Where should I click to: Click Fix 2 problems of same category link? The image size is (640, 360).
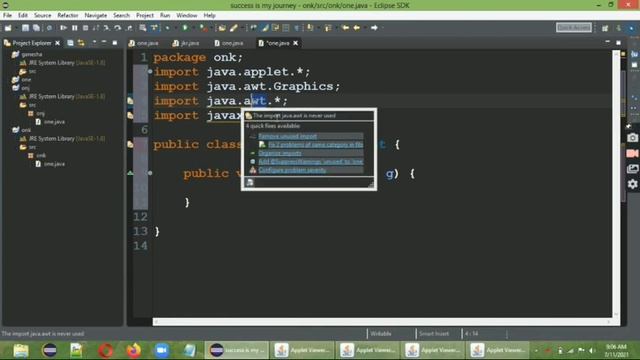pos(315,144)
